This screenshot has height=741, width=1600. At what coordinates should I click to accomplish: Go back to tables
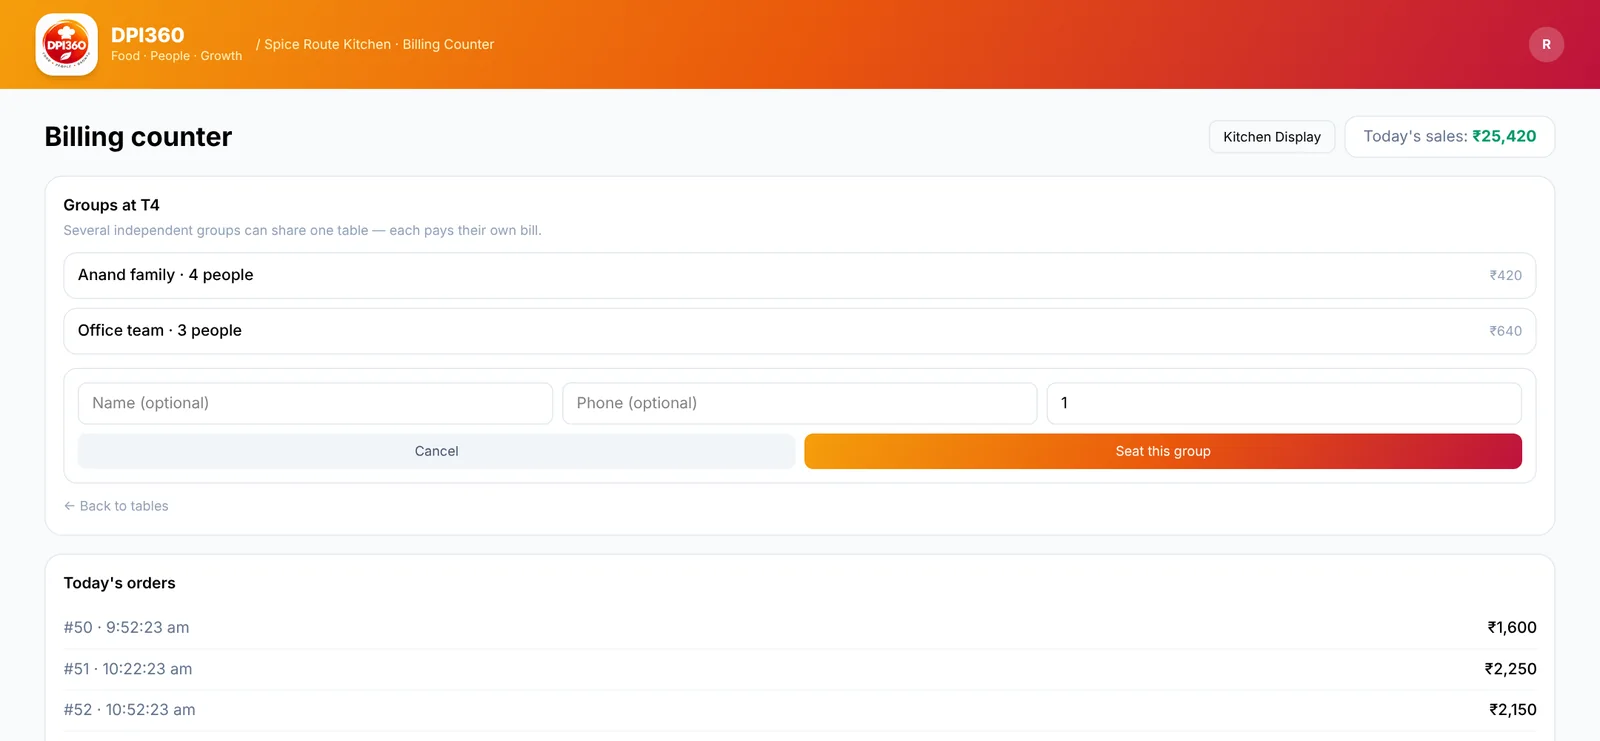(x=116, y=506)
